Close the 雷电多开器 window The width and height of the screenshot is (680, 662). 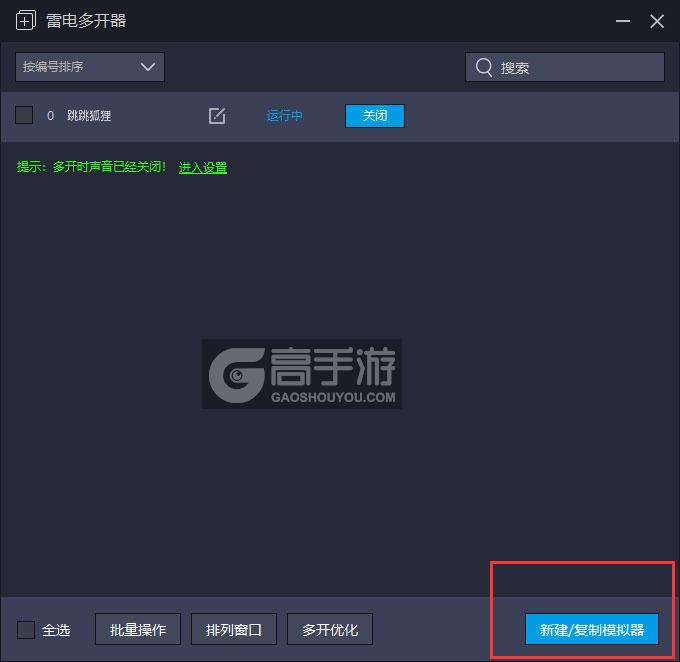click(x=657, y=21)
